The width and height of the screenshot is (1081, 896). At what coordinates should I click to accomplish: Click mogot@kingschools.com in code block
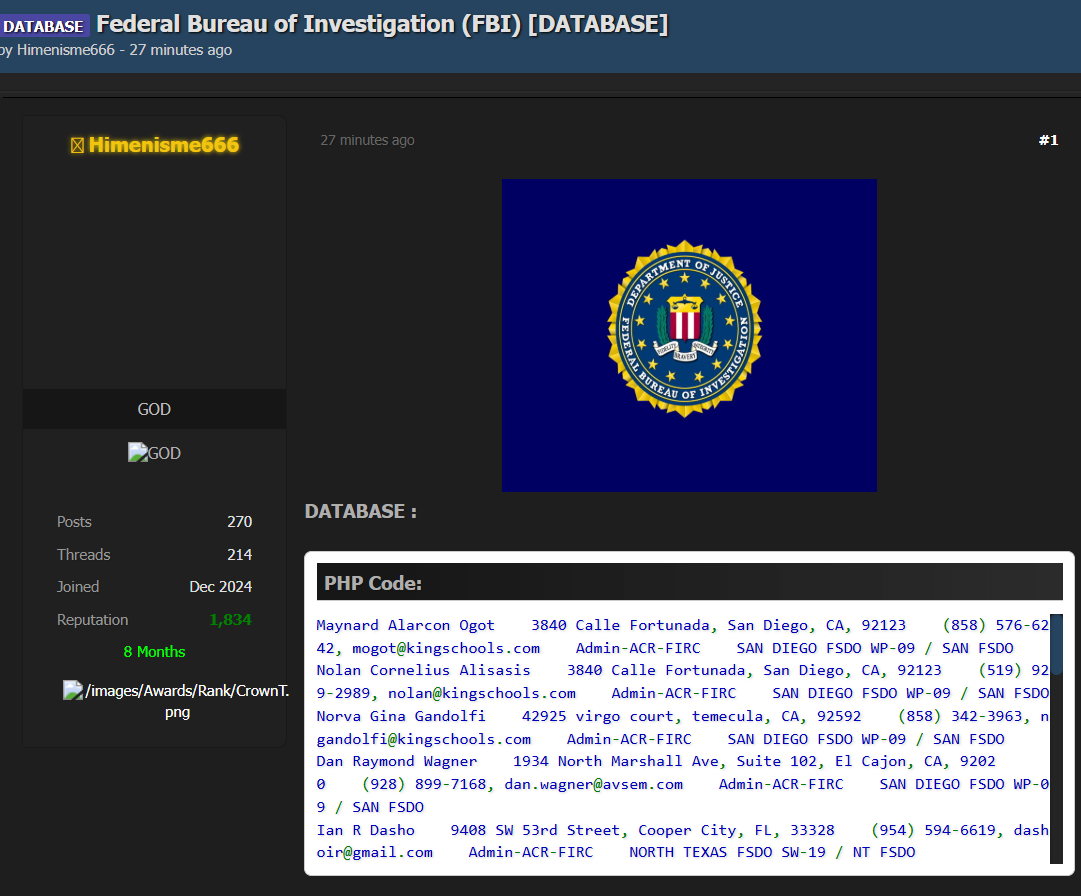[446, 649]
